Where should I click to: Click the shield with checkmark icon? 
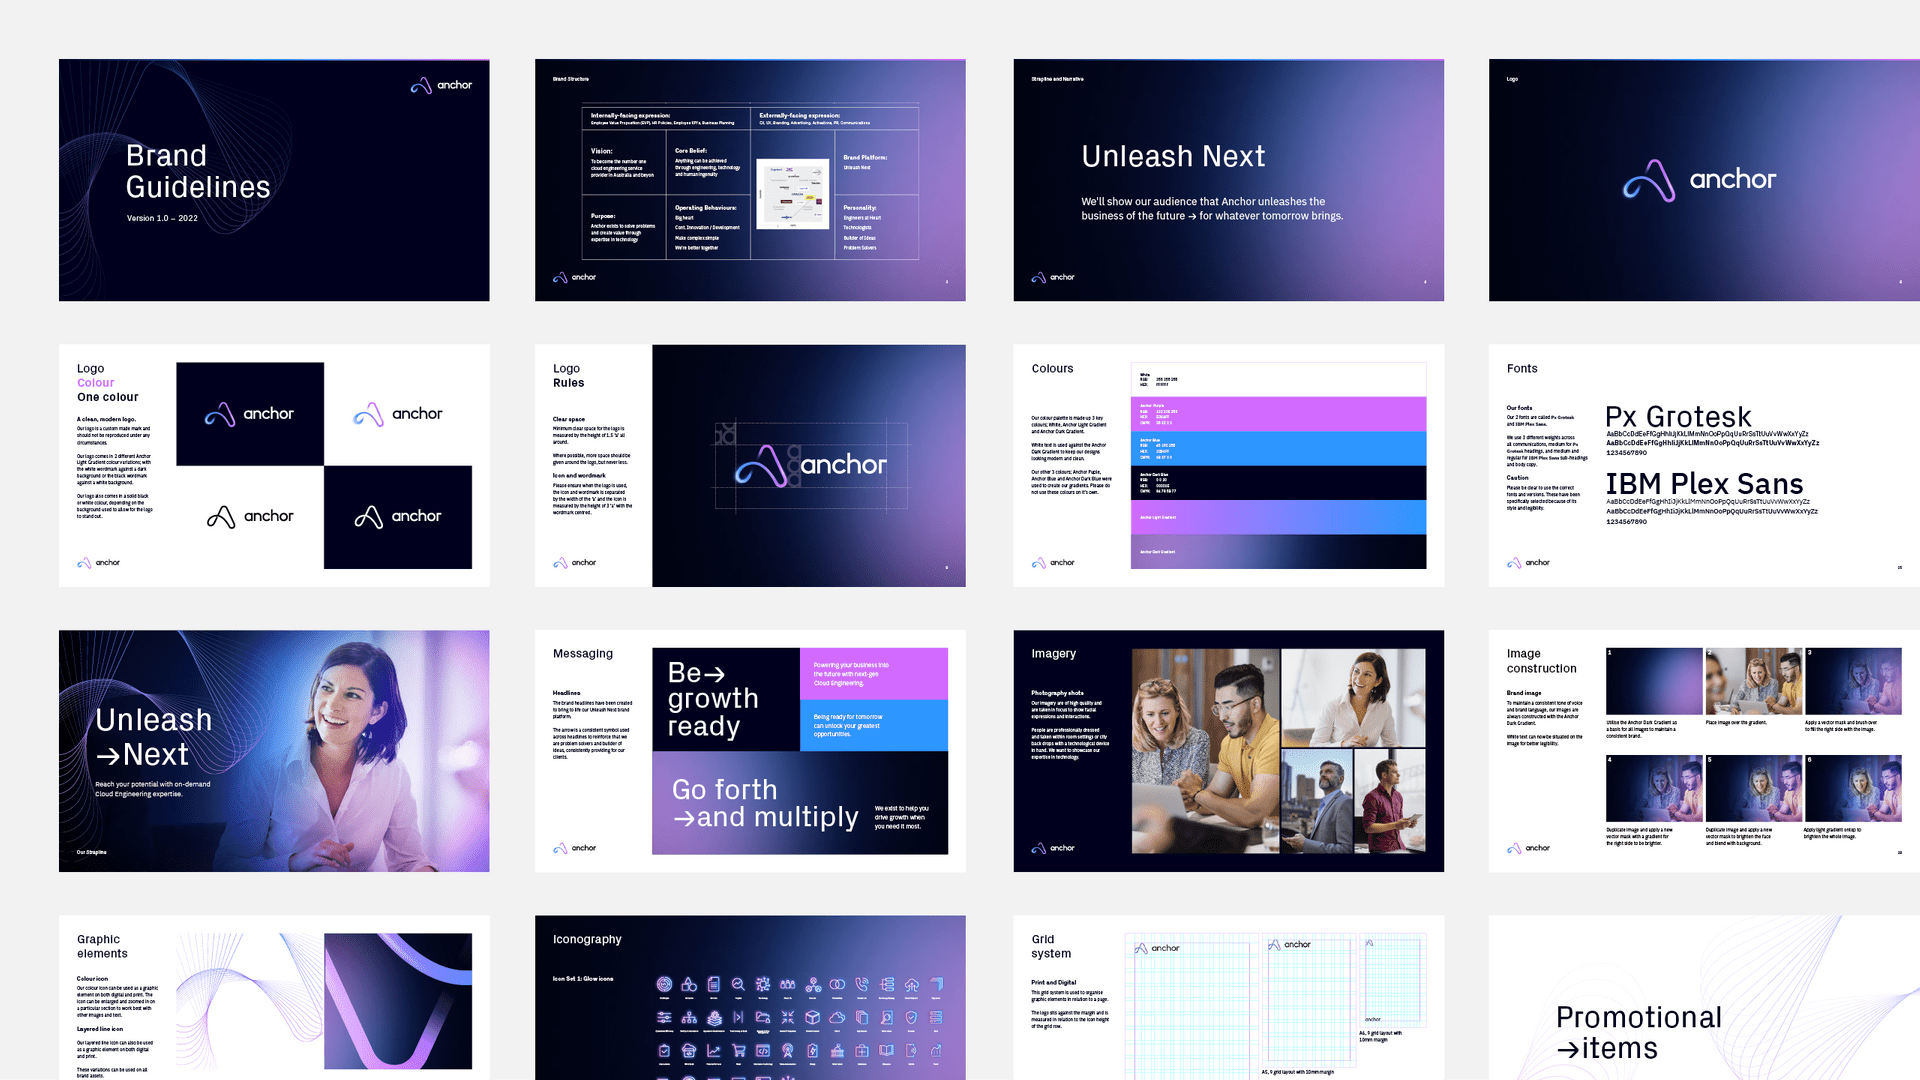click(x=911, y=1017)
